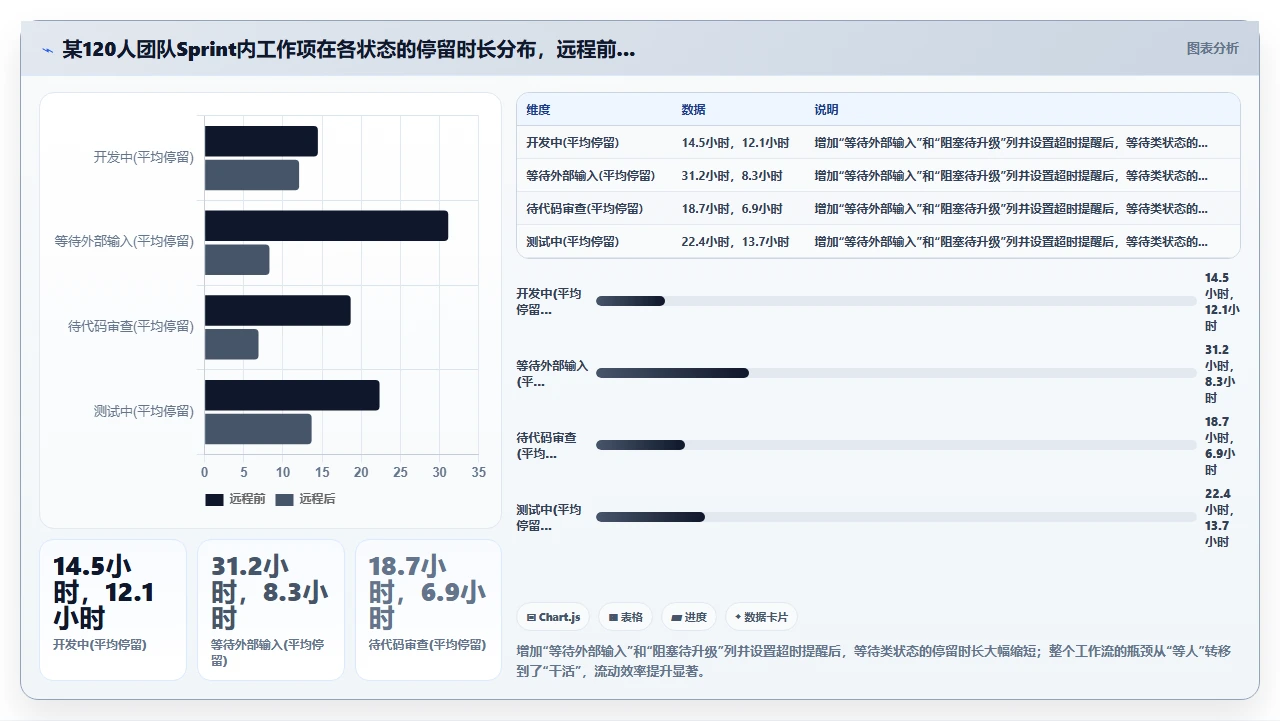Open the 31.2小时，8.3小时 data card
1280x721 pixels.
click(x=271, y=610)
